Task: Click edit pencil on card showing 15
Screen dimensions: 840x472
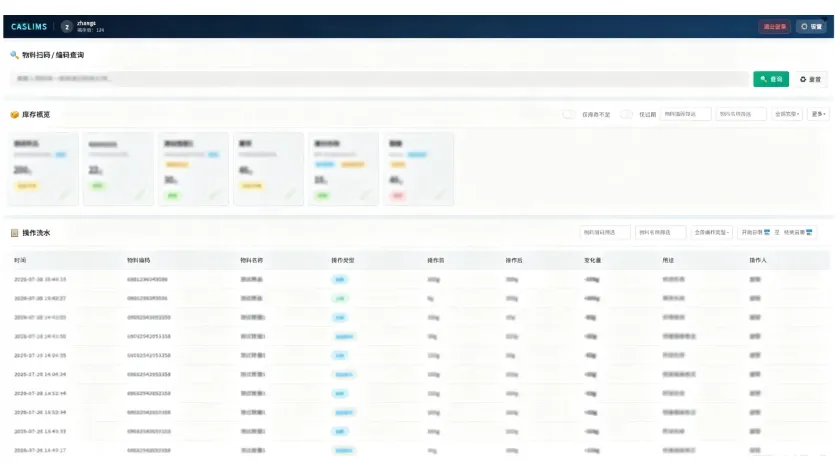Action: (365, 195)
